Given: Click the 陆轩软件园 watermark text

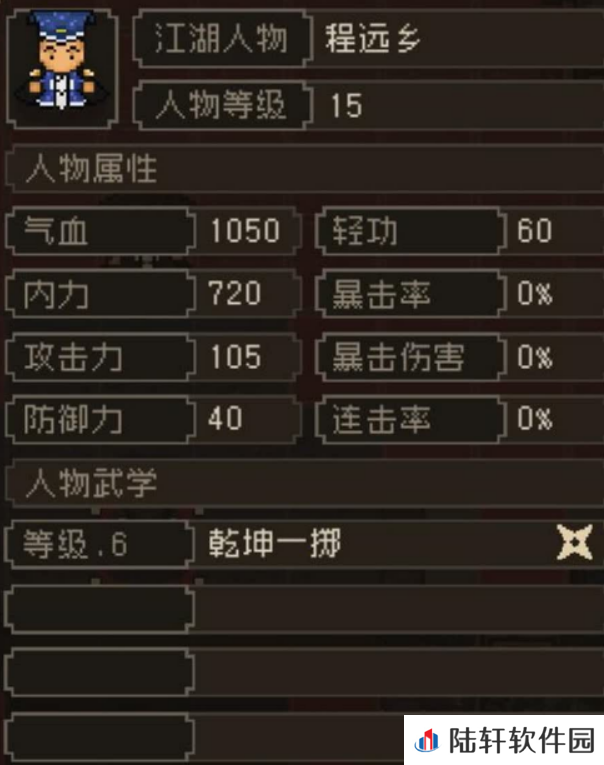Looking at the screenshot, I should 522,741.
